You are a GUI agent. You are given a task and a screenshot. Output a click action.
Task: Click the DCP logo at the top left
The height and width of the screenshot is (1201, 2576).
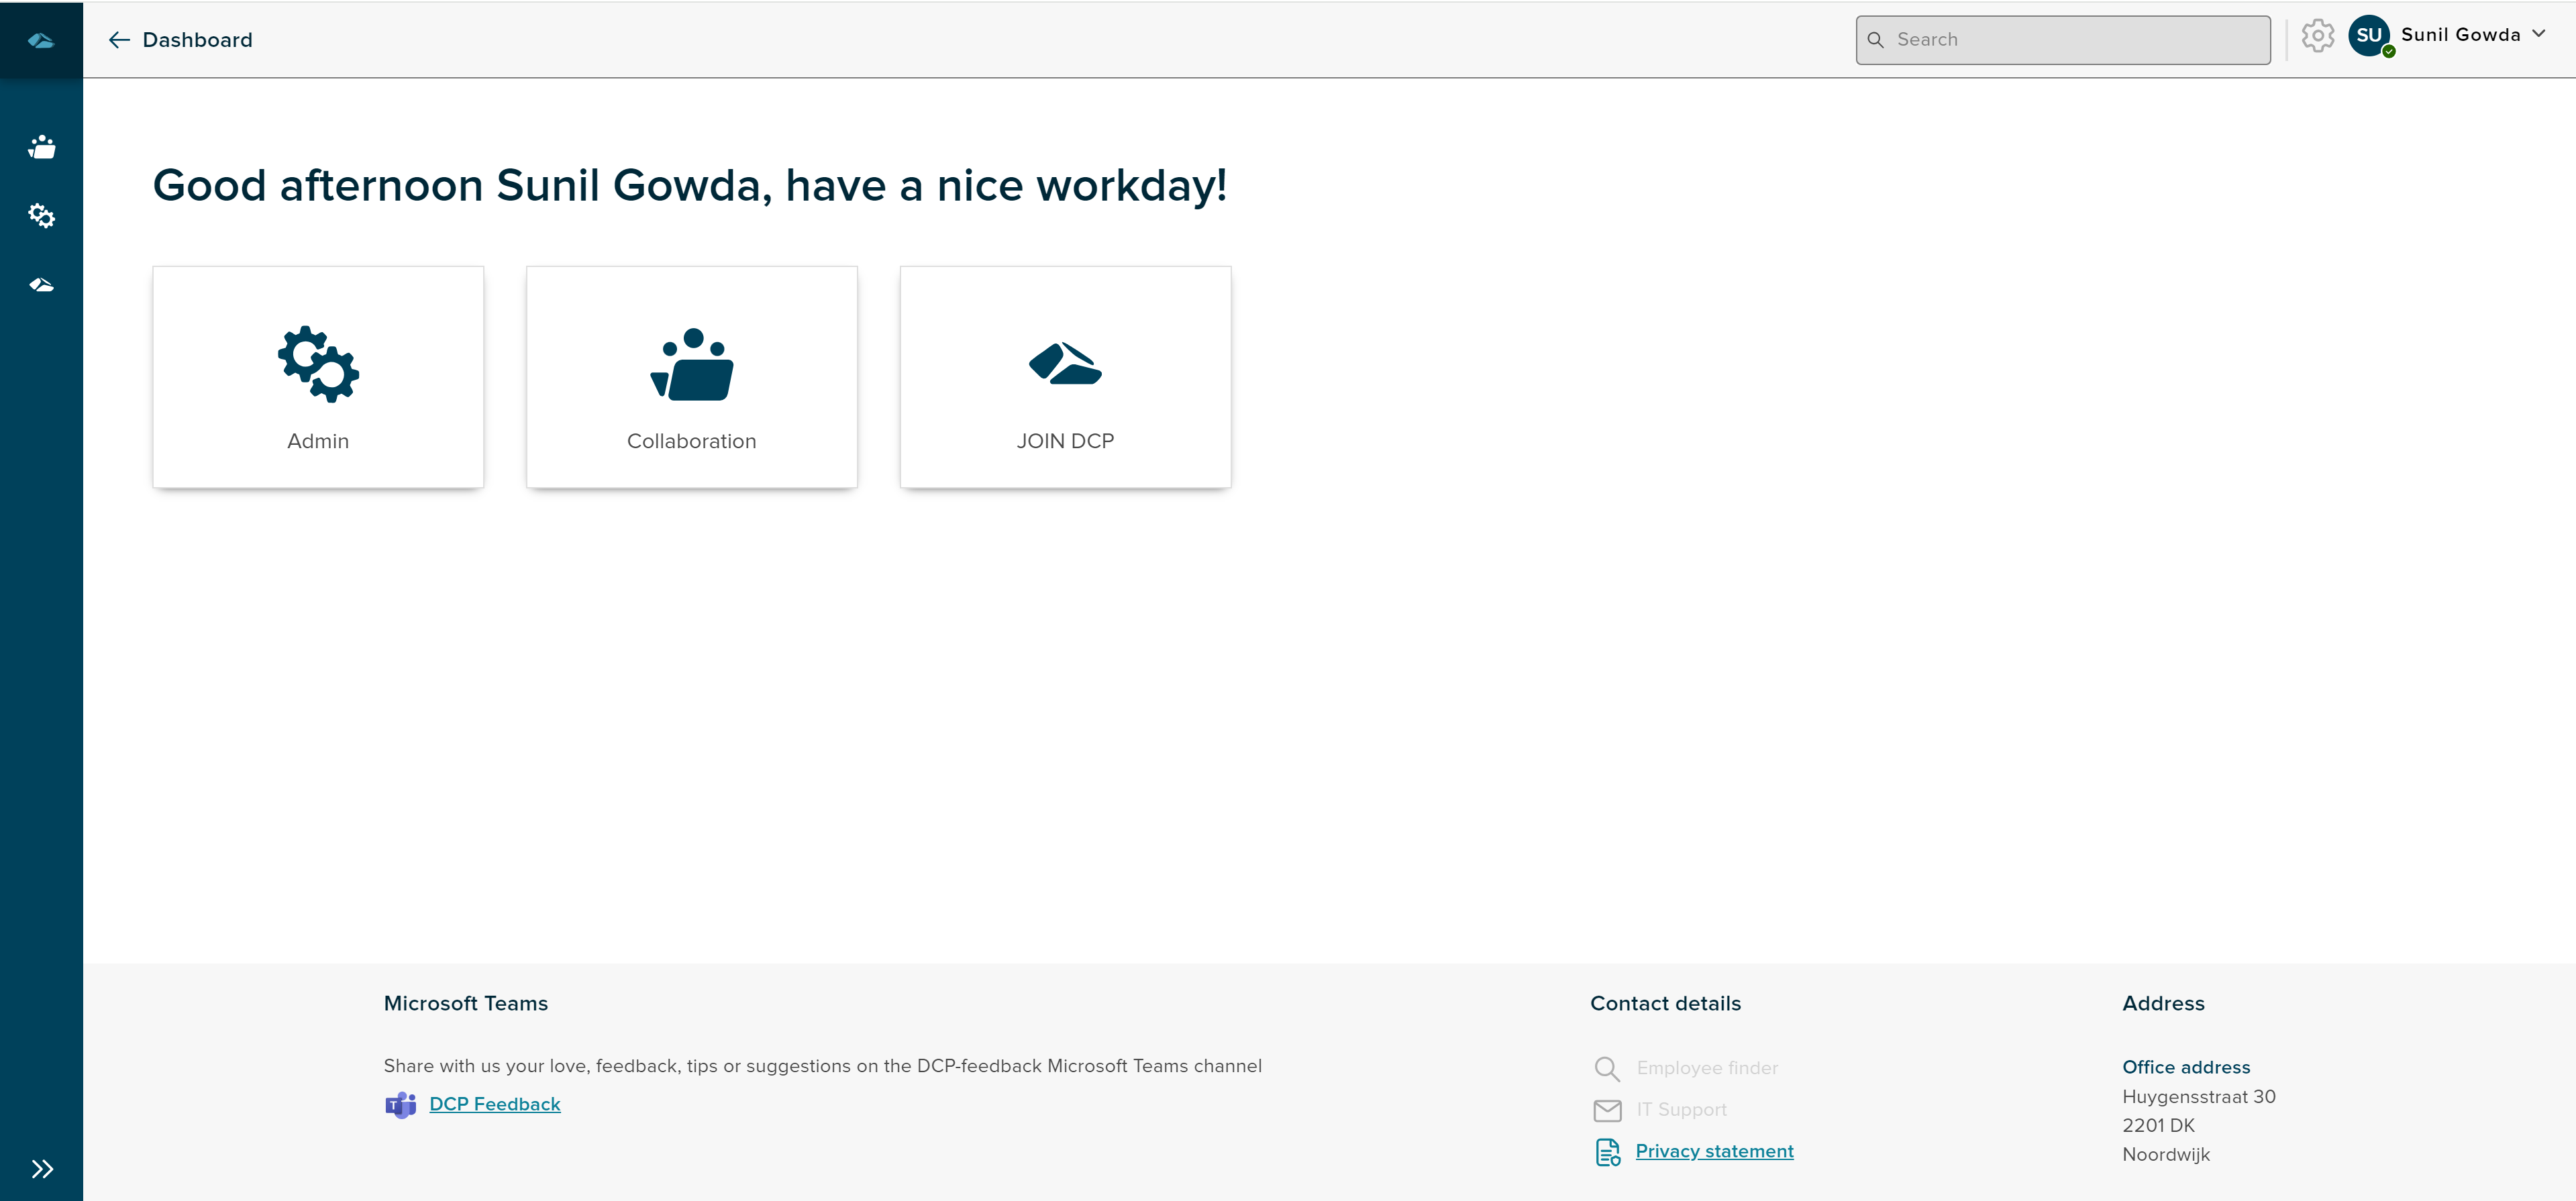pos(41,40)
